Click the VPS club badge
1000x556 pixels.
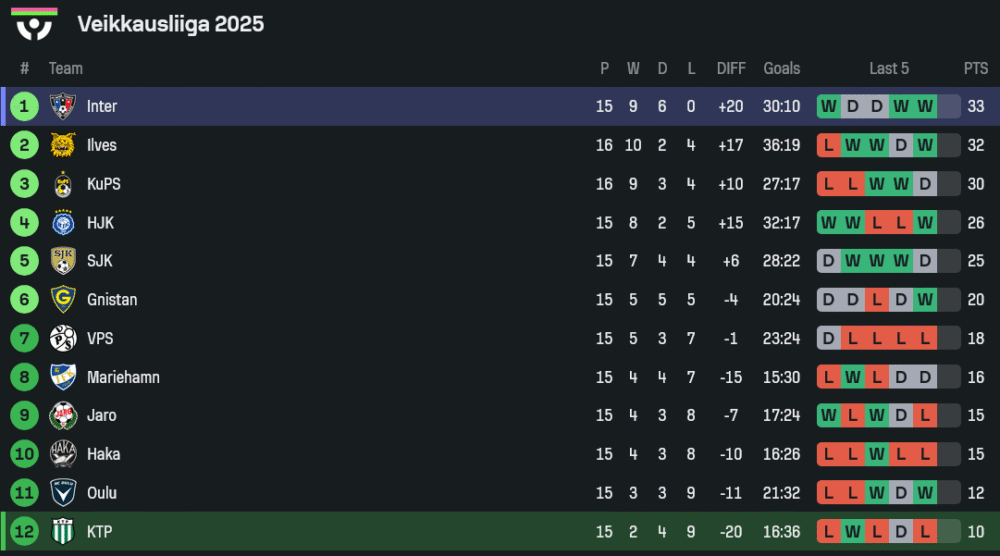(x=63, y=339)
